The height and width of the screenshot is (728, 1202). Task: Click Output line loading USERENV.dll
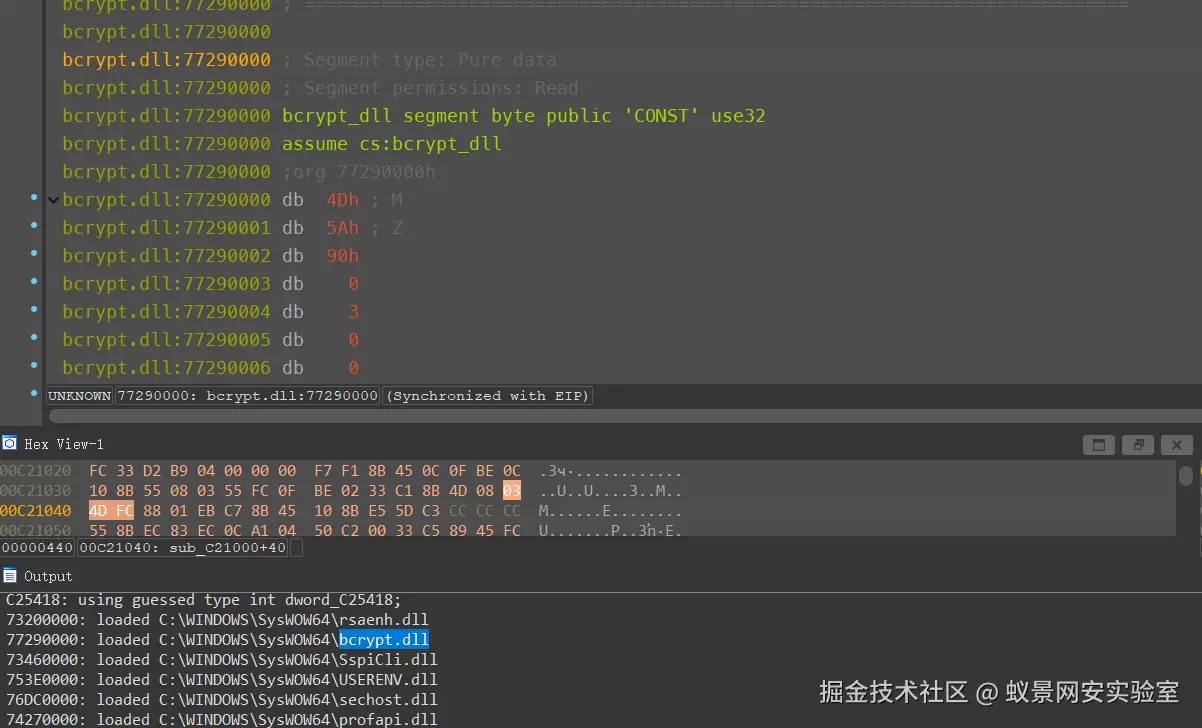pyautogui.click(x=222, y=680)
